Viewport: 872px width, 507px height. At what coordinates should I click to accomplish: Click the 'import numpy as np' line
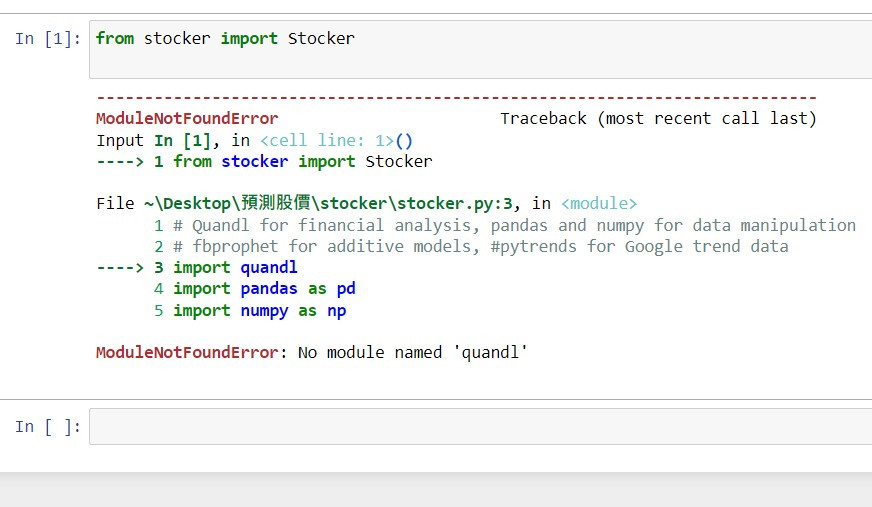click(260, 311)
